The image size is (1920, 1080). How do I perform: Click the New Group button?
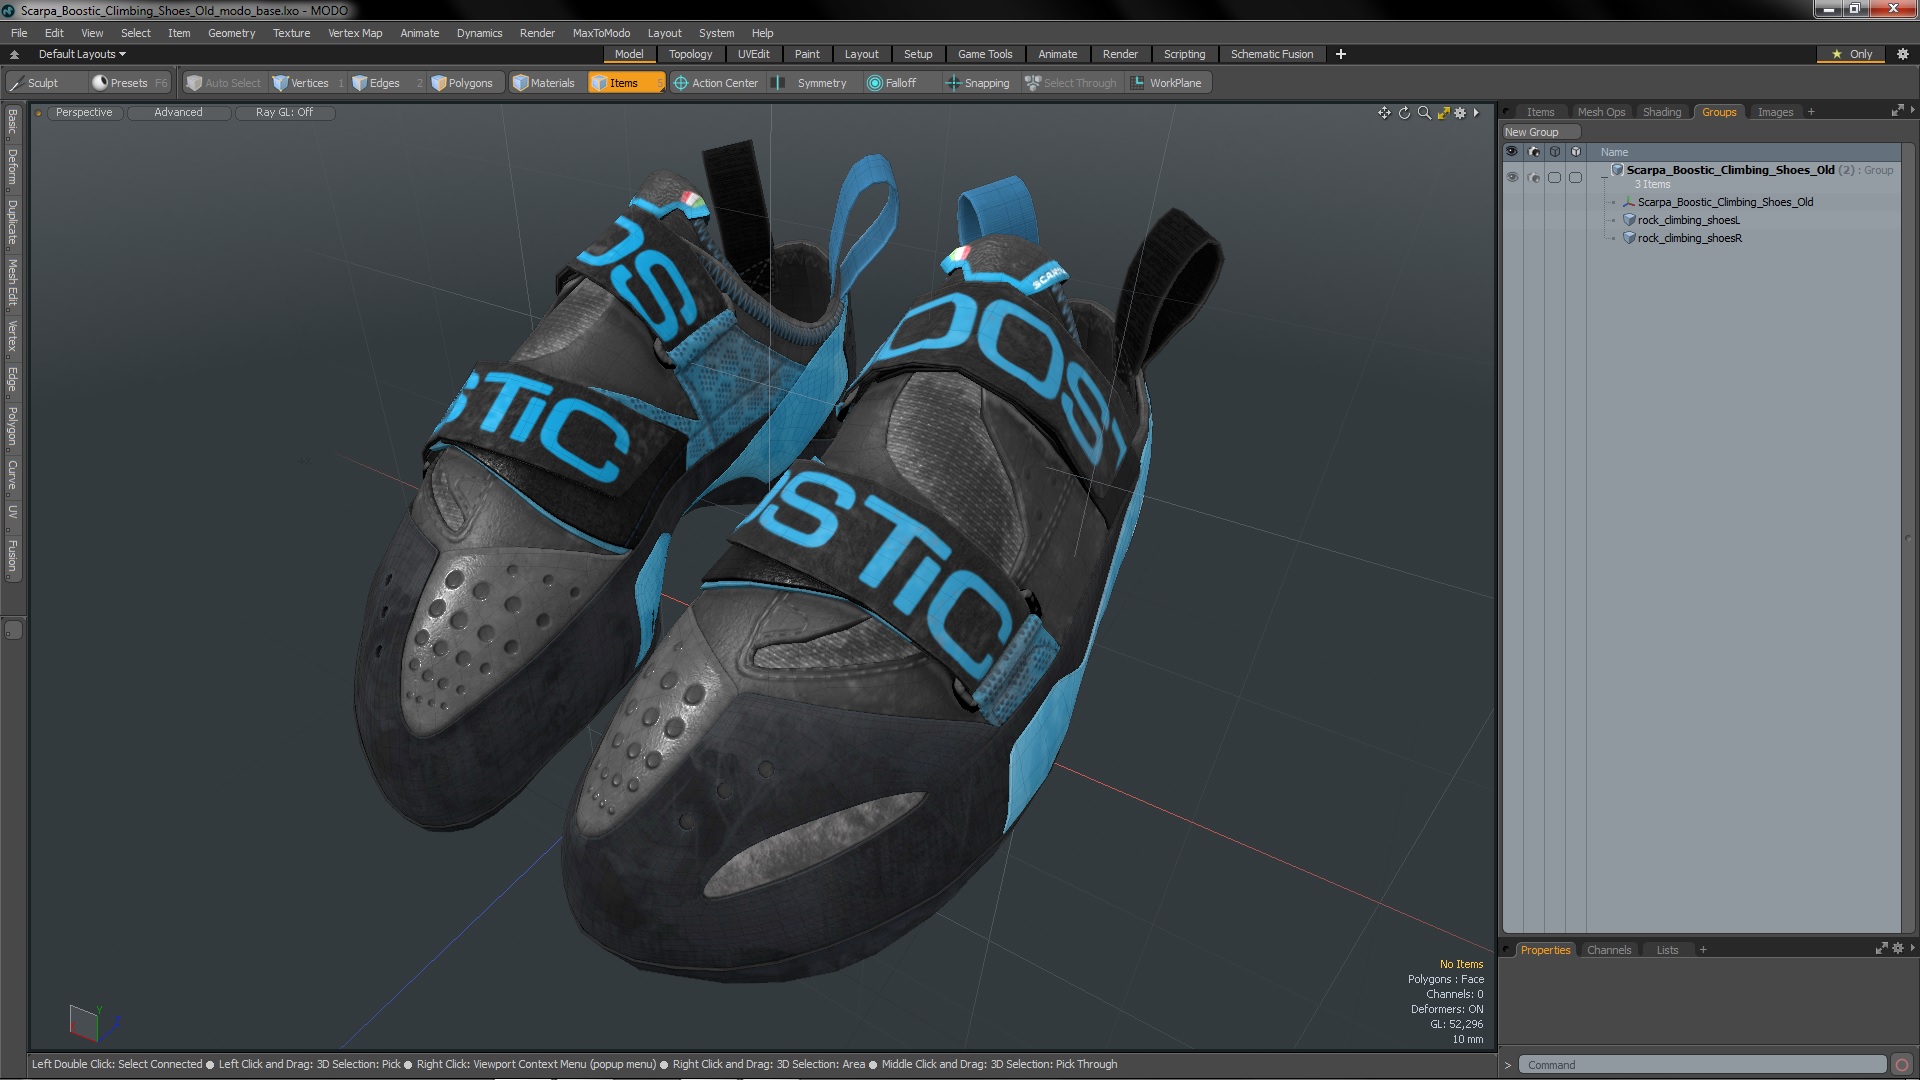tap(1532, 132)
